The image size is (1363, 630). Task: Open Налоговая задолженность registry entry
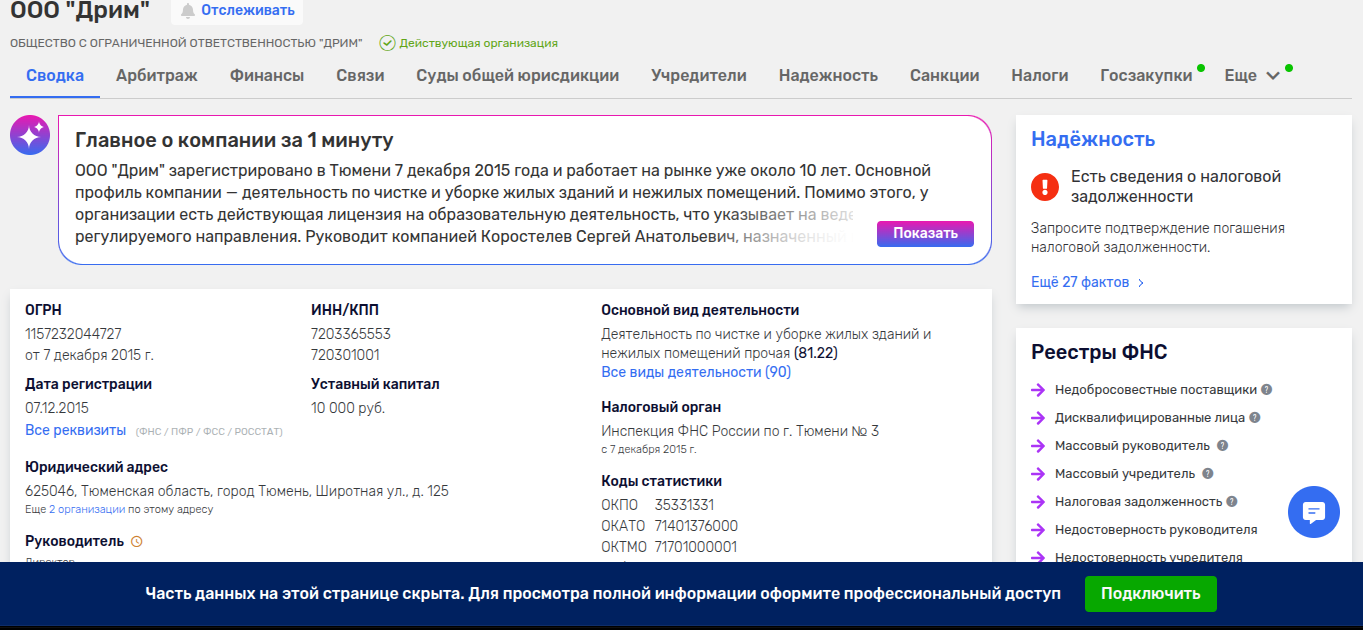pos(1139,502)
